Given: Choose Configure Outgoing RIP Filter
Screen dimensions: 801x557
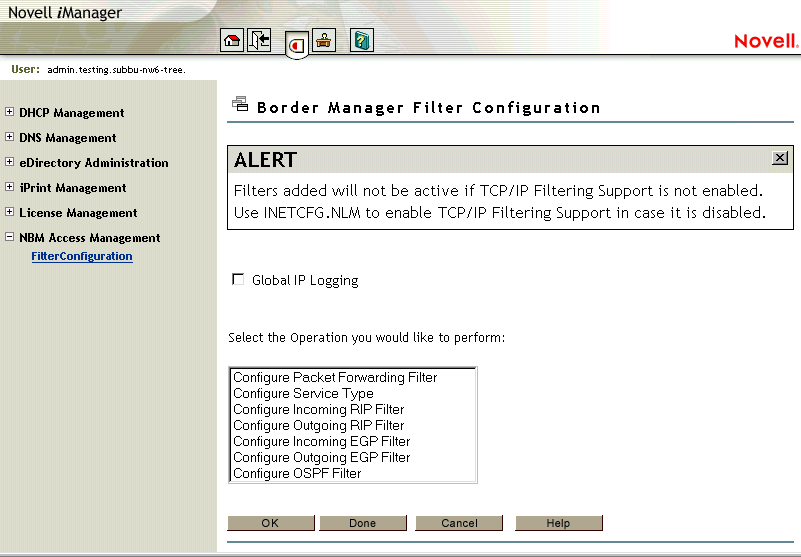Looking at the screenshot, I should (353, 425).
